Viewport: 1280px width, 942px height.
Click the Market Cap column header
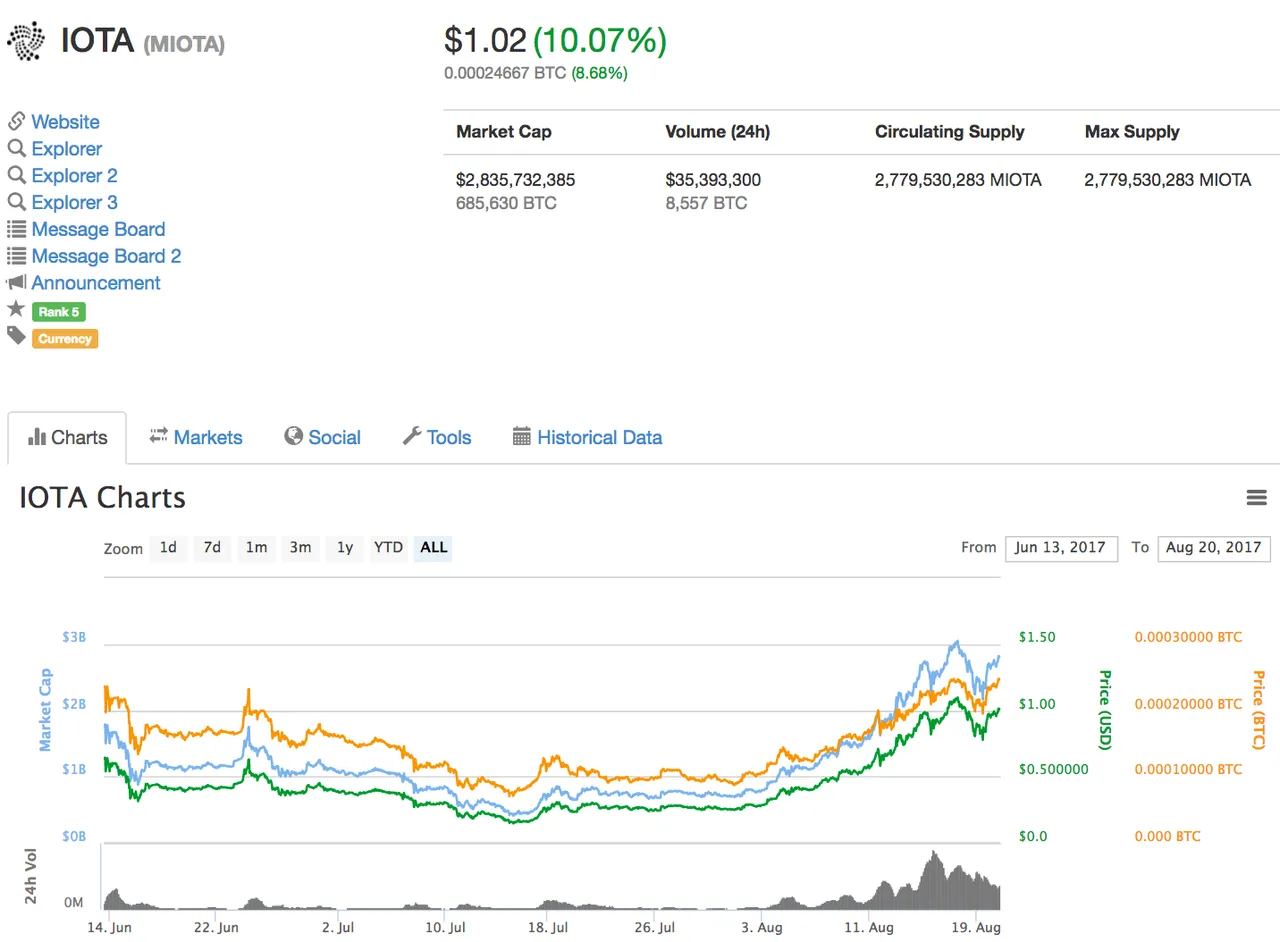click(x=504, y=132)
